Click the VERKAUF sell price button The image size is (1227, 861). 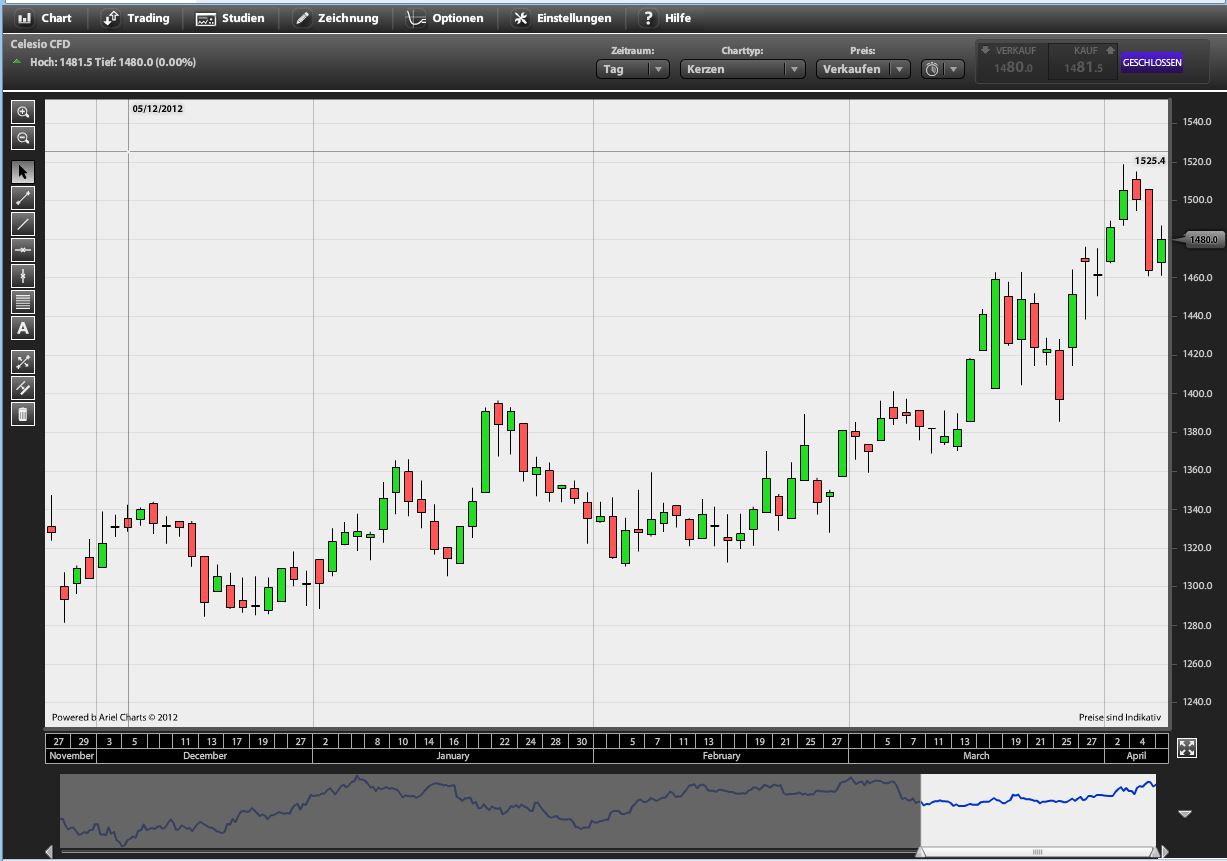(x=1012, y=62)
